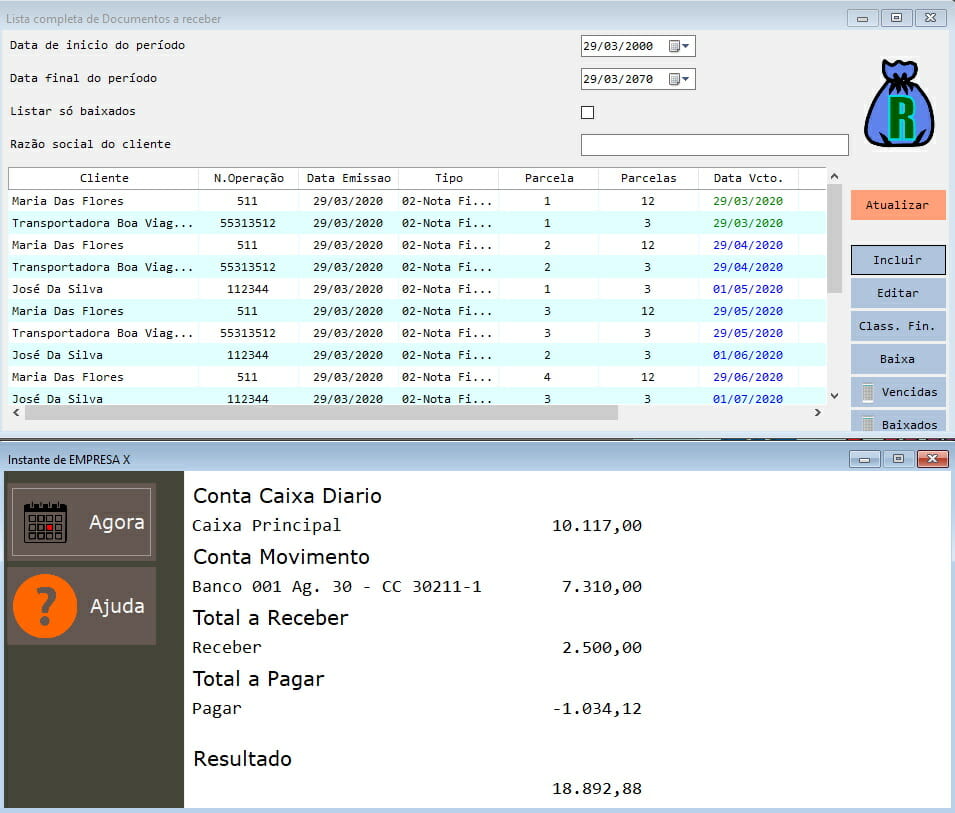Toggle the 'Listar só baixados' checkbox

tap(587, 112)
